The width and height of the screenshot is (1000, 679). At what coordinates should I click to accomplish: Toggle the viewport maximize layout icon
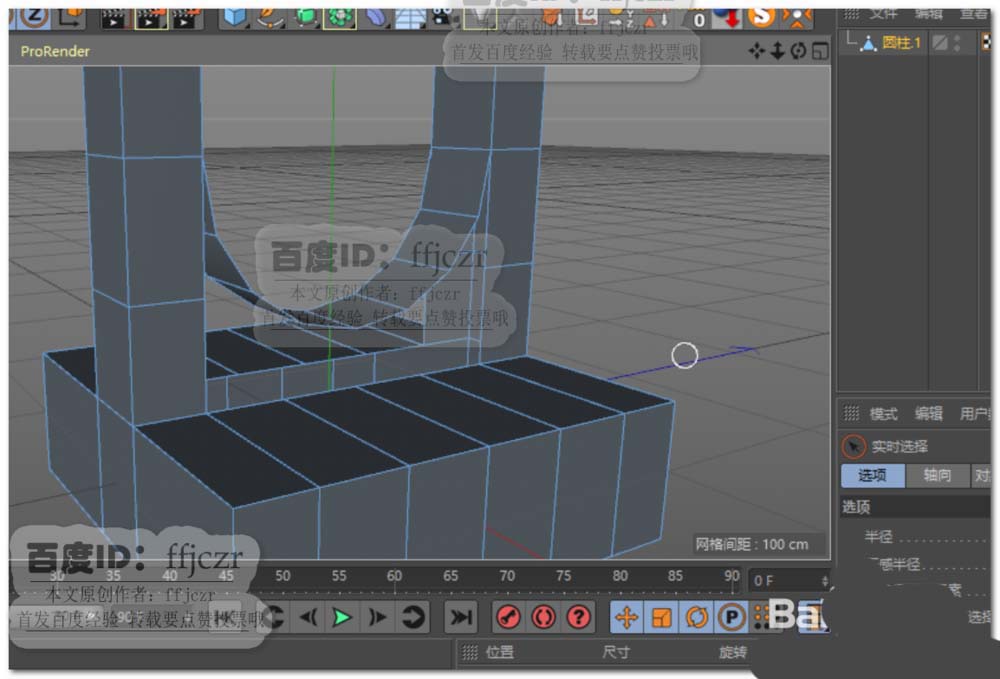click(x=820, y=51)
